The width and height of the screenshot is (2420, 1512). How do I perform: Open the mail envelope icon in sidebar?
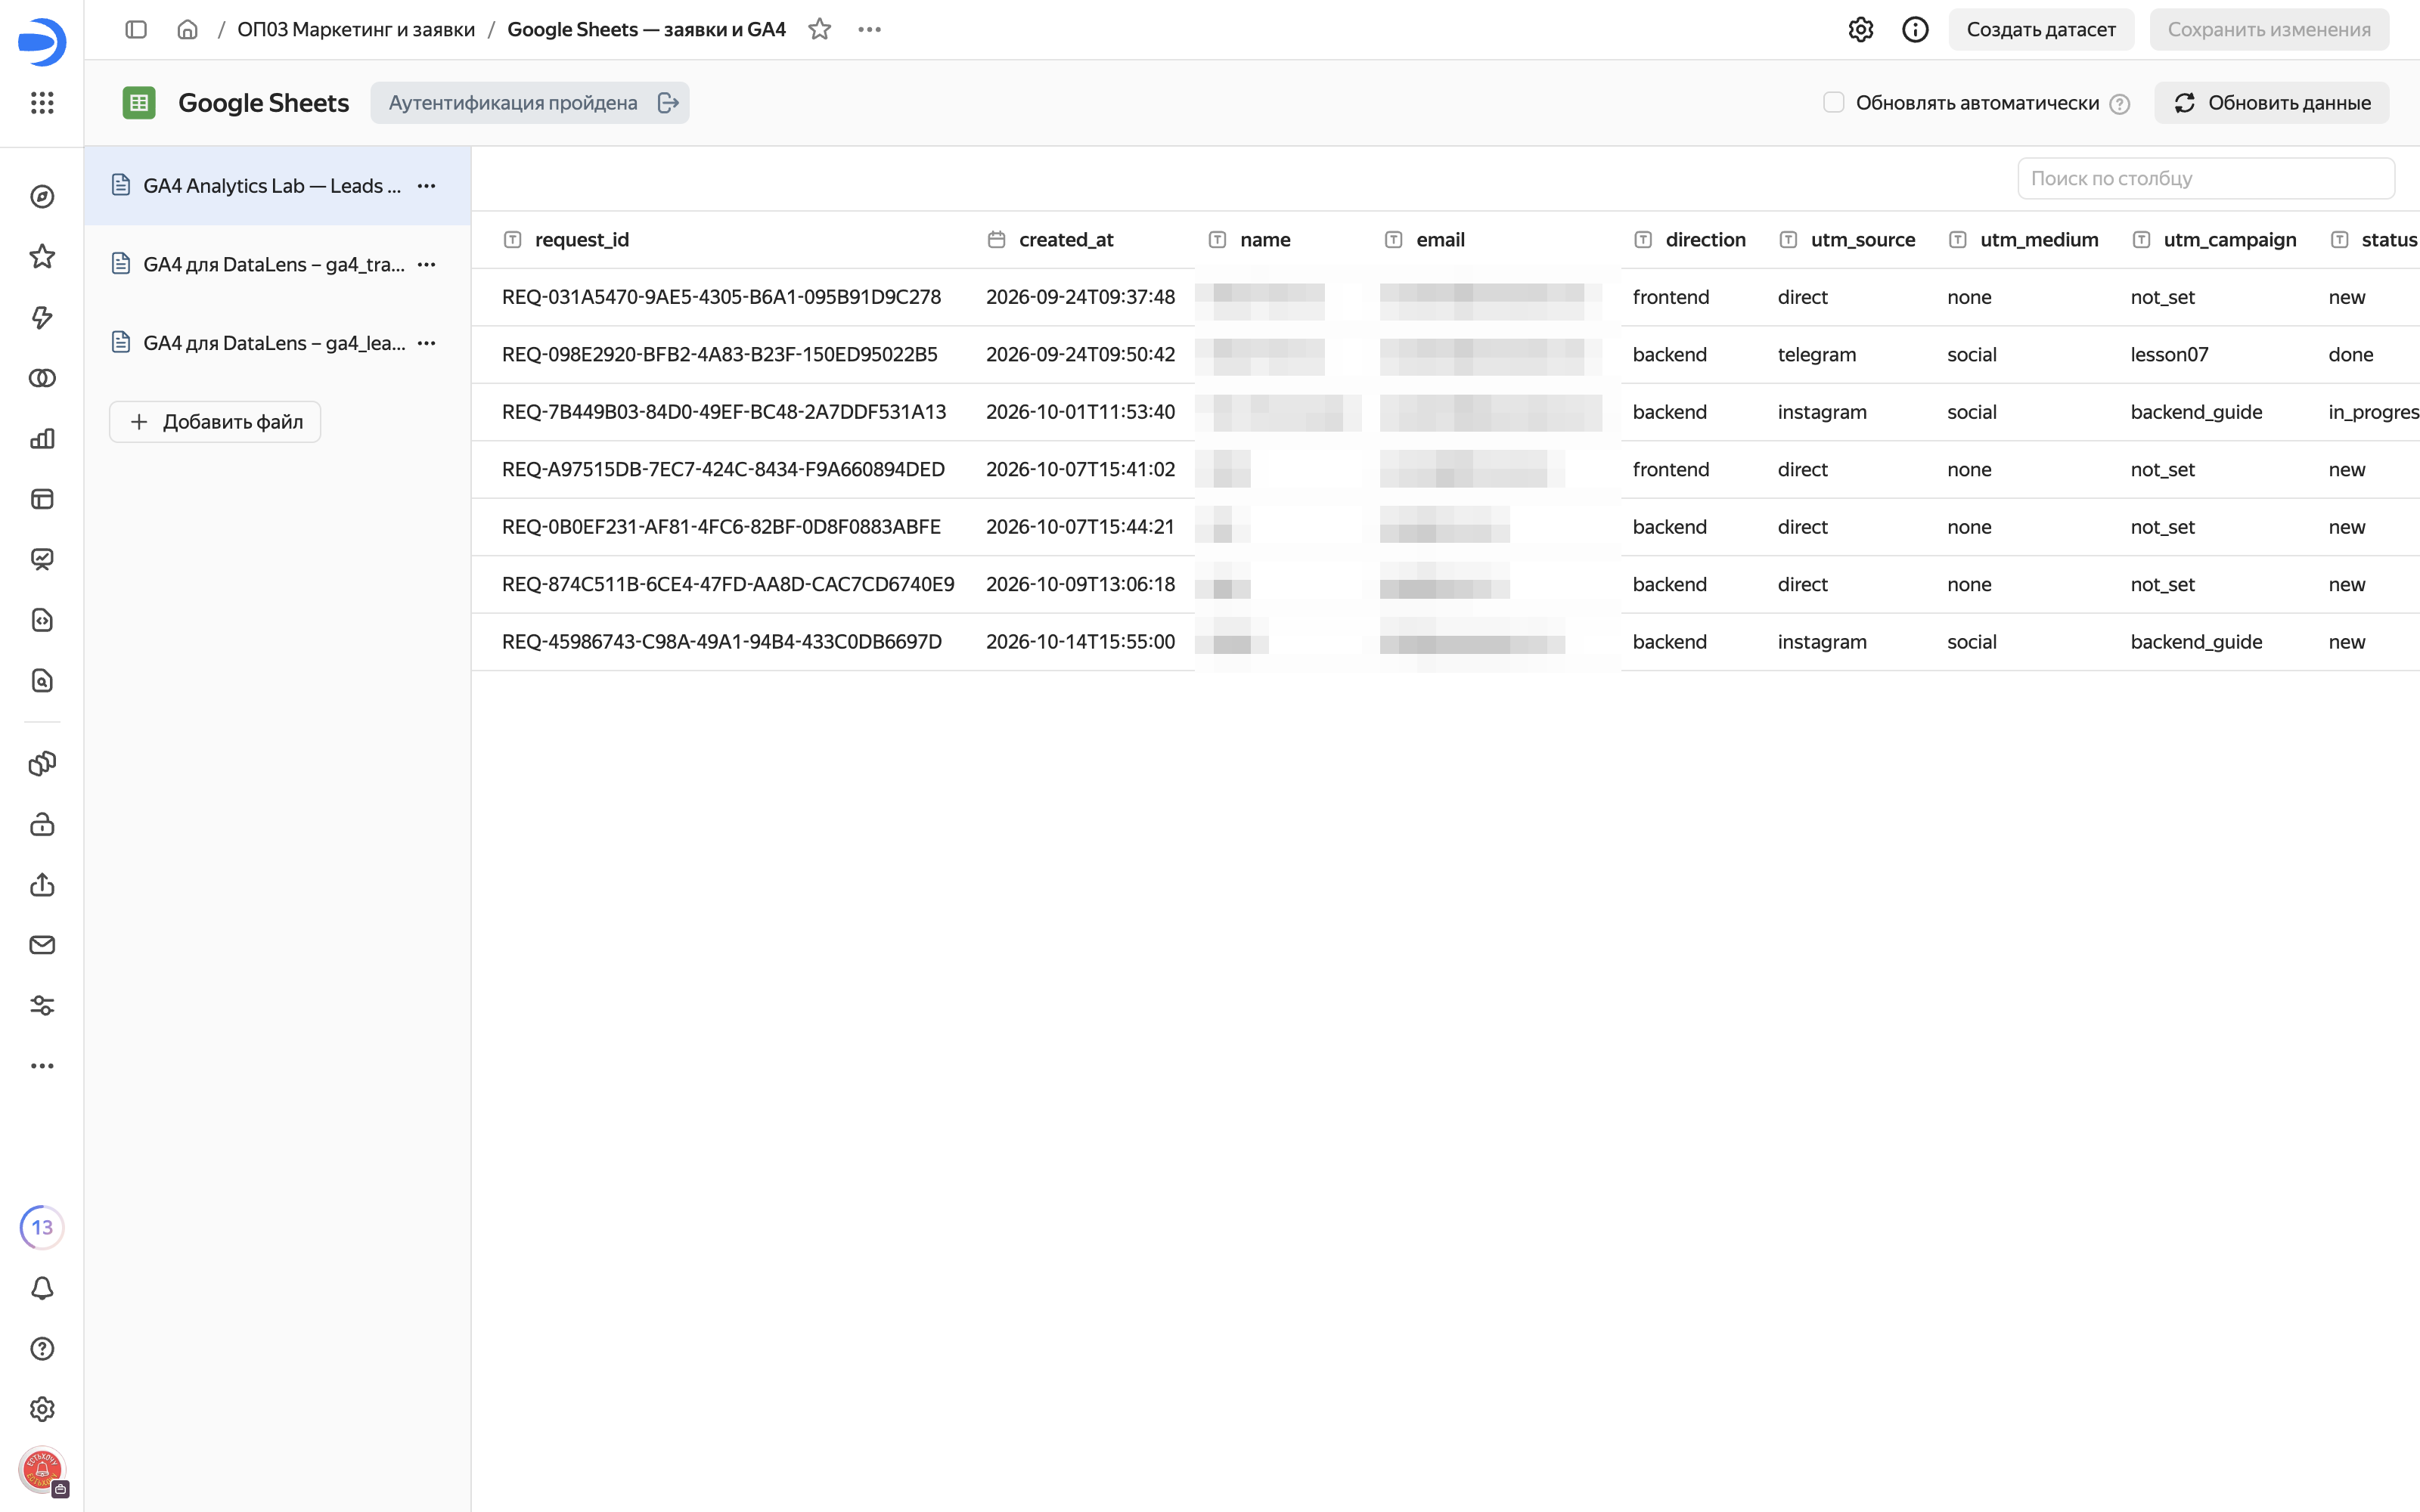[42, 945]
